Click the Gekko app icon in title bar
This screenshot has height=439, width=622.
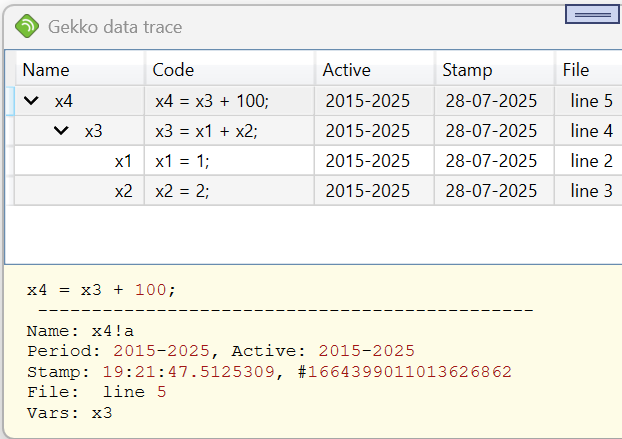pos(27,27)
